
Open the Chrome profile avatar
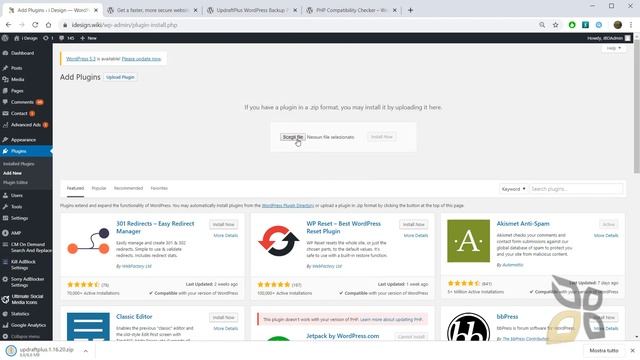[x=618, y=25]
